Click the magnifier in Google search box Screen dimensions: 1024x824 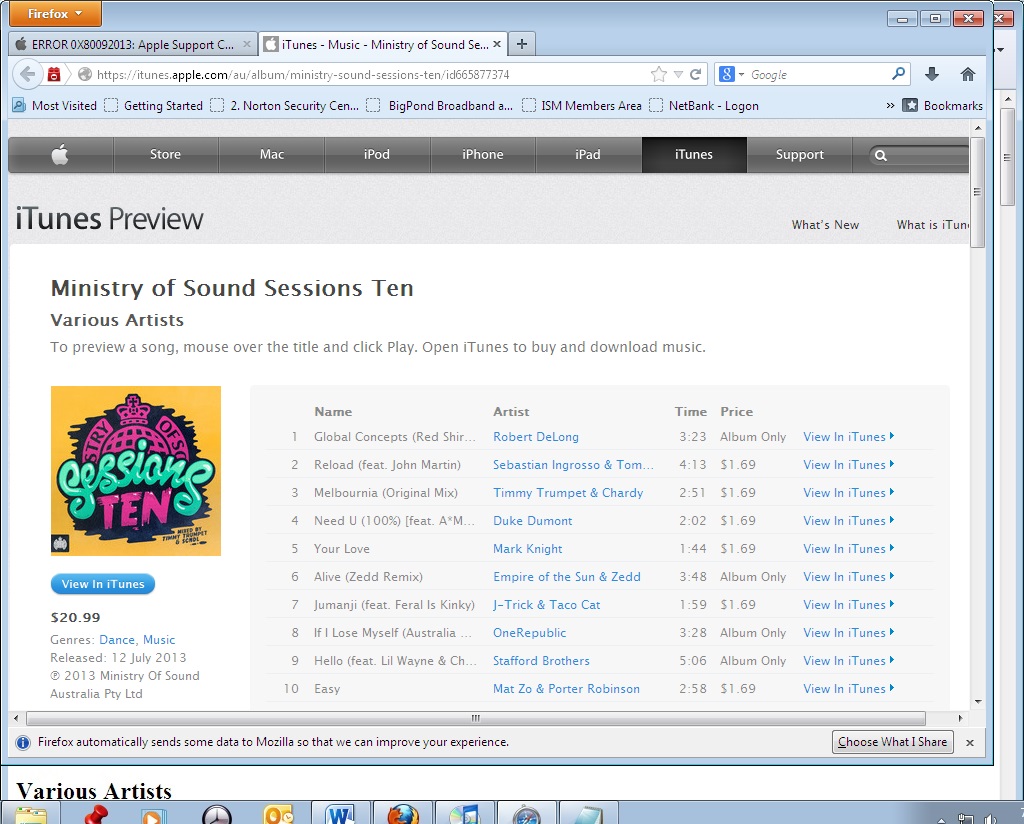(x=899, y=74)
